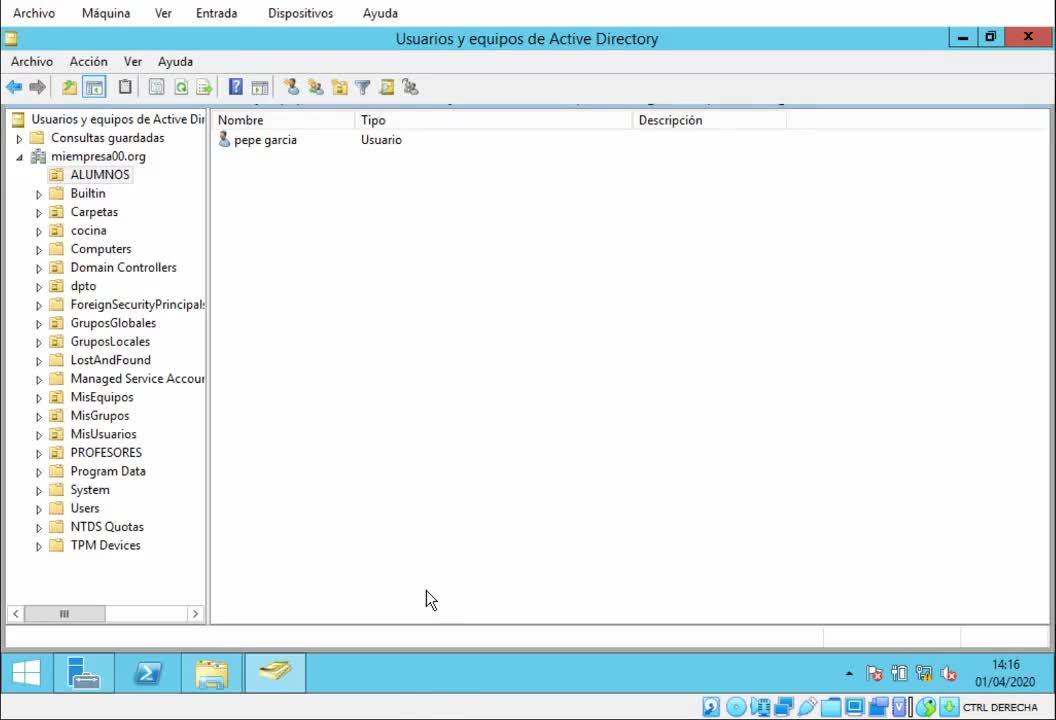Click the clipboard paste icon in the toolbar
The image size is (1056, 720).
[x=125, y=87]
